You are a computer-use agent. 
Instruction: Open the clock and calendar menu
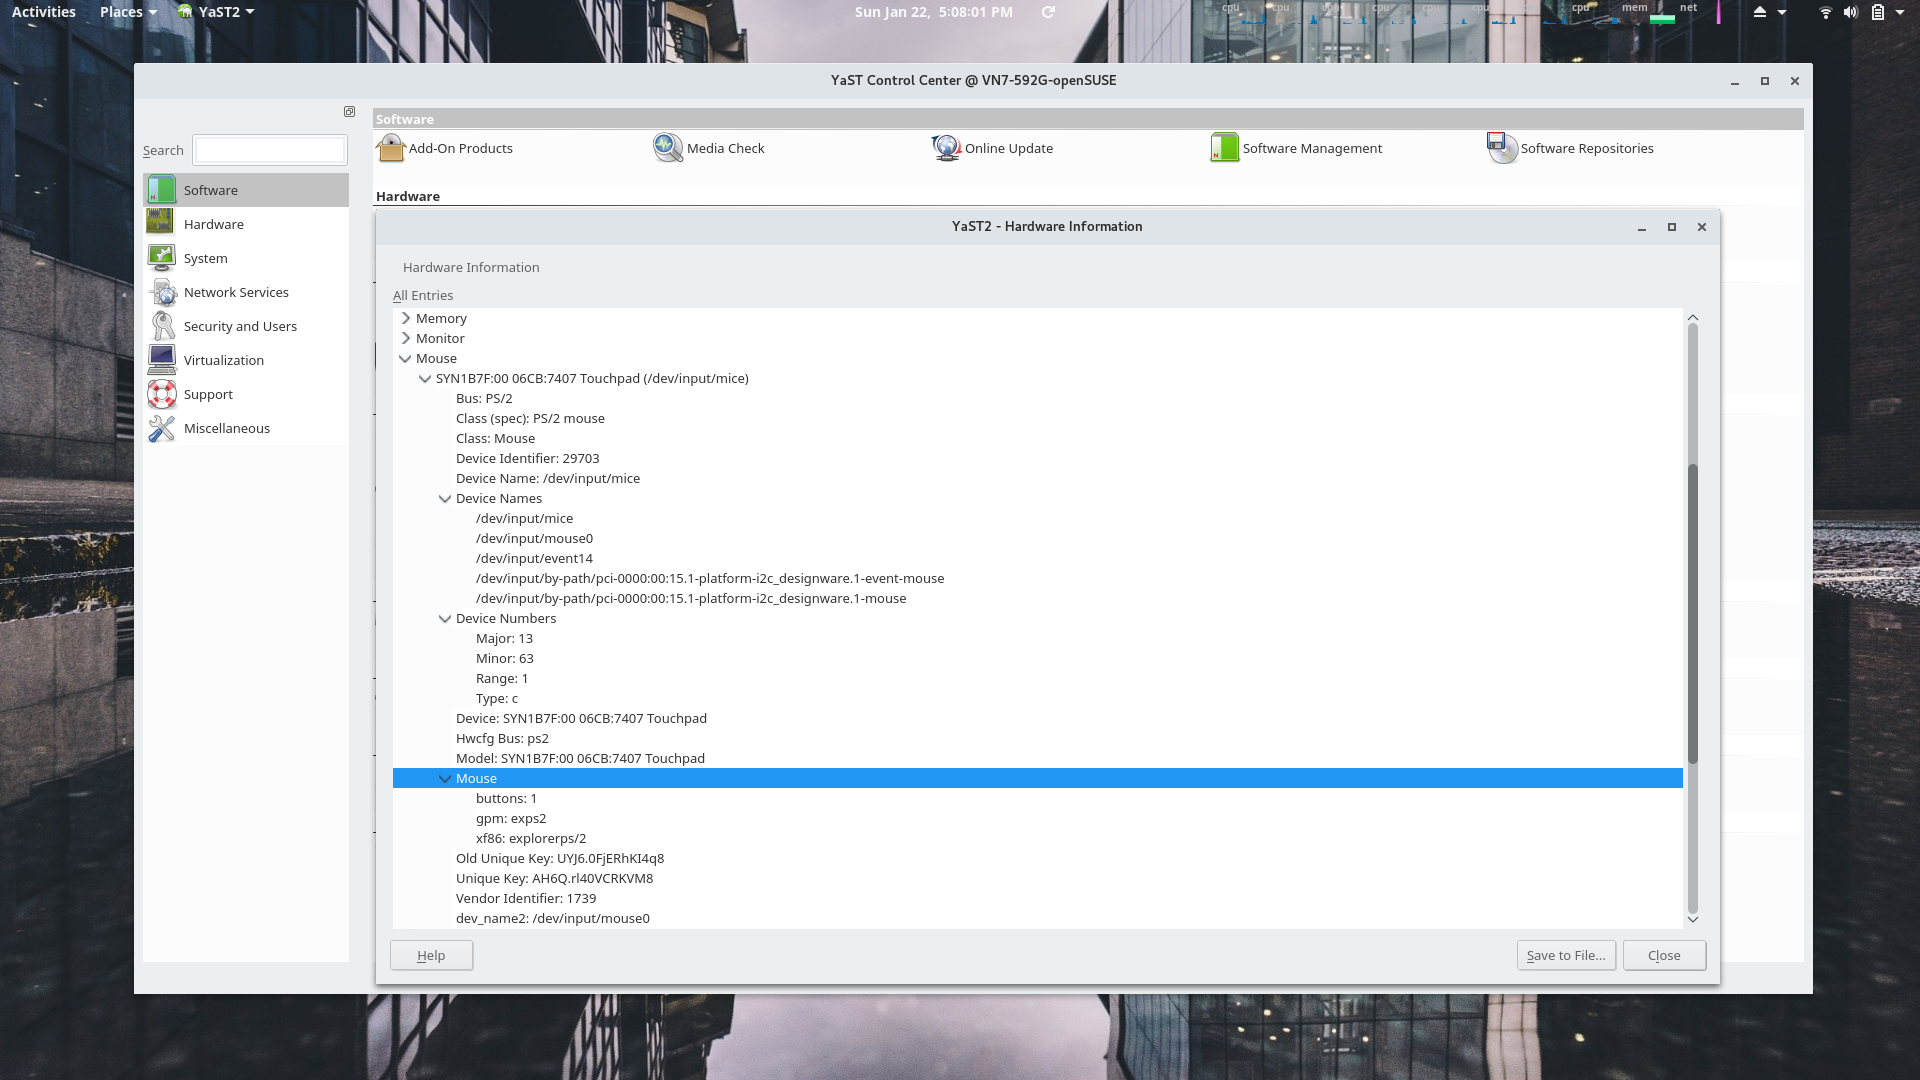[933, 12]
